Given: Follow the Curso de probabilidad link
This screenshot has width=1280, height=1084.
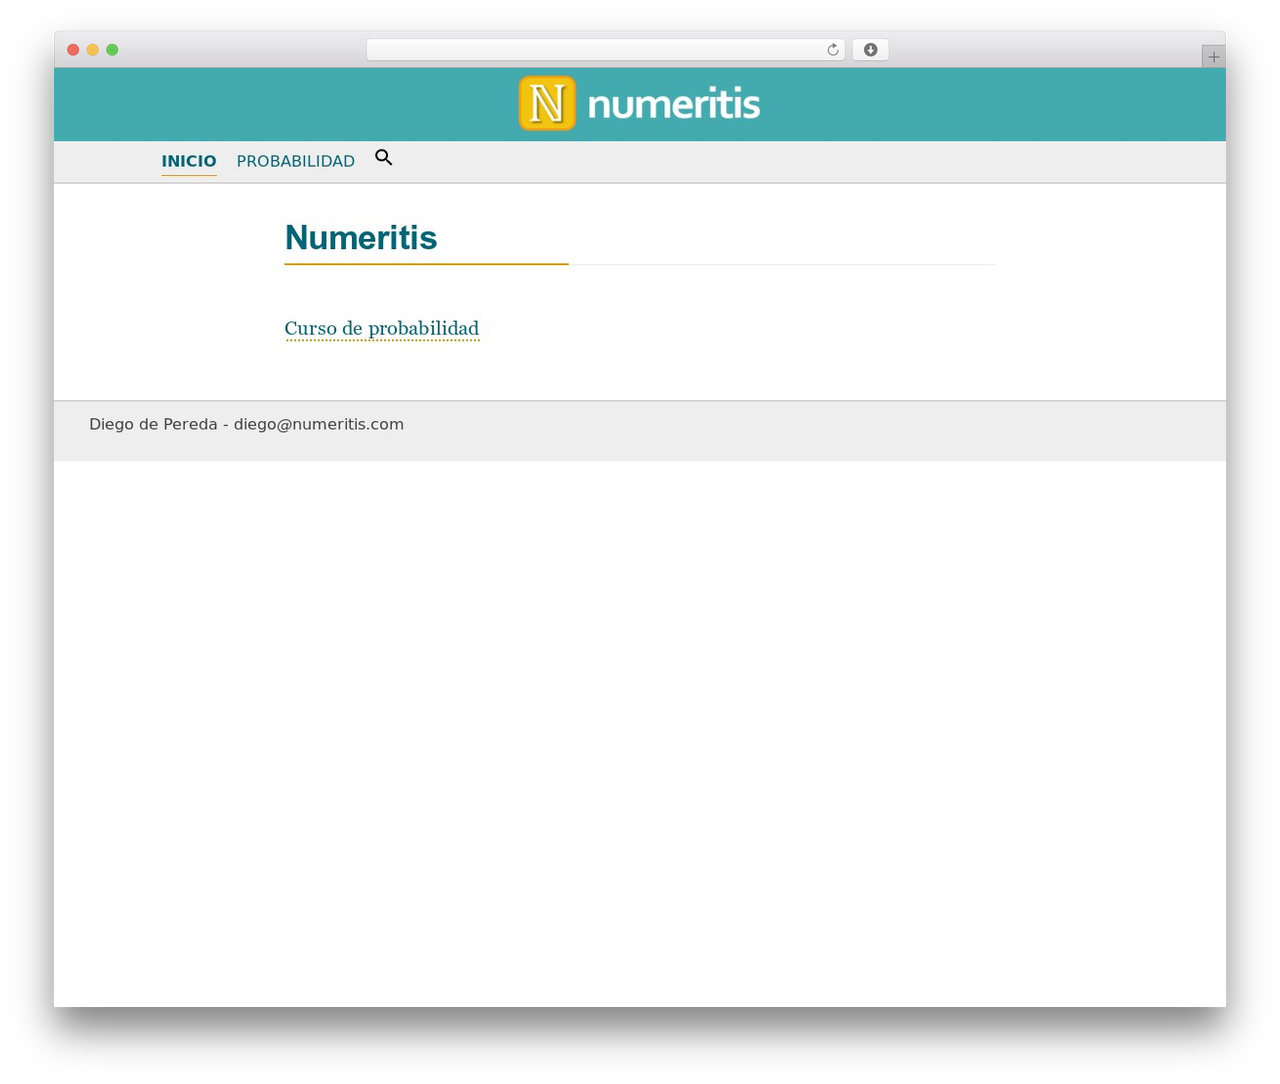Looking at the screenshot, I should point(382,328).
